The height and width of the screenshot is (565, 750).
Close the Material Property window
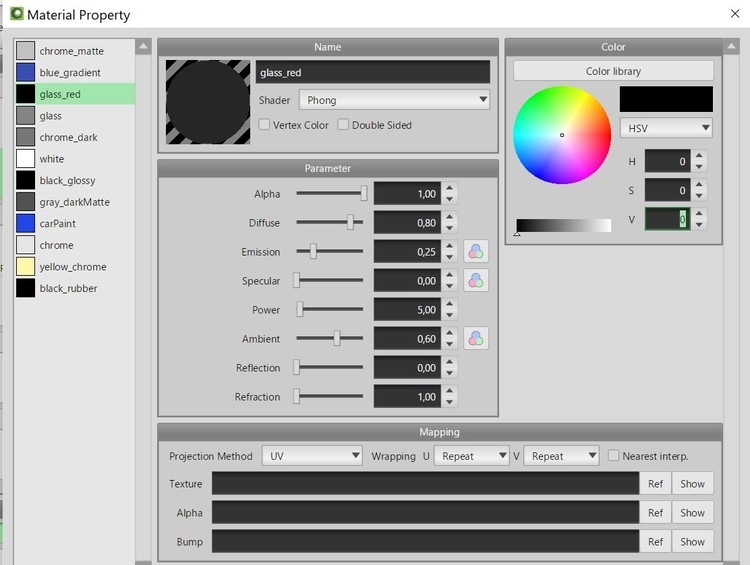point(735,13)
